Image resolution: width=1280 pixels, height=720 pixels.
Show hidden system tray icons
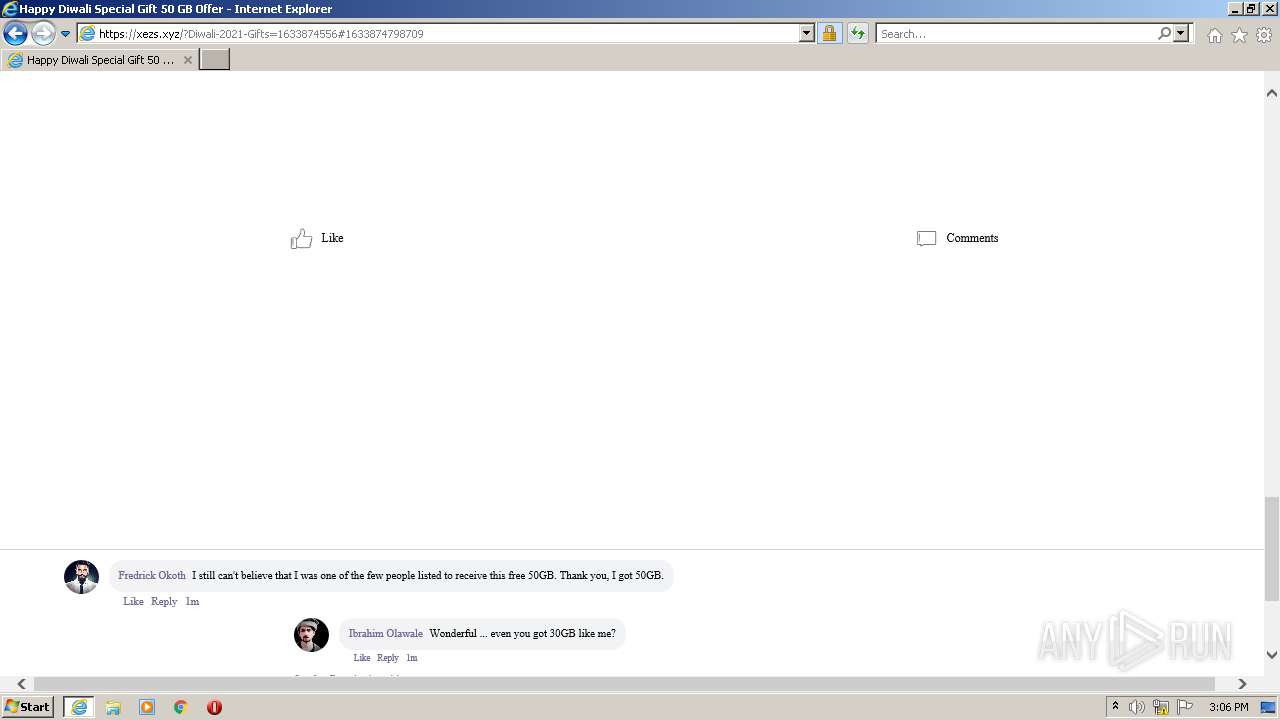click(1115, 707)
